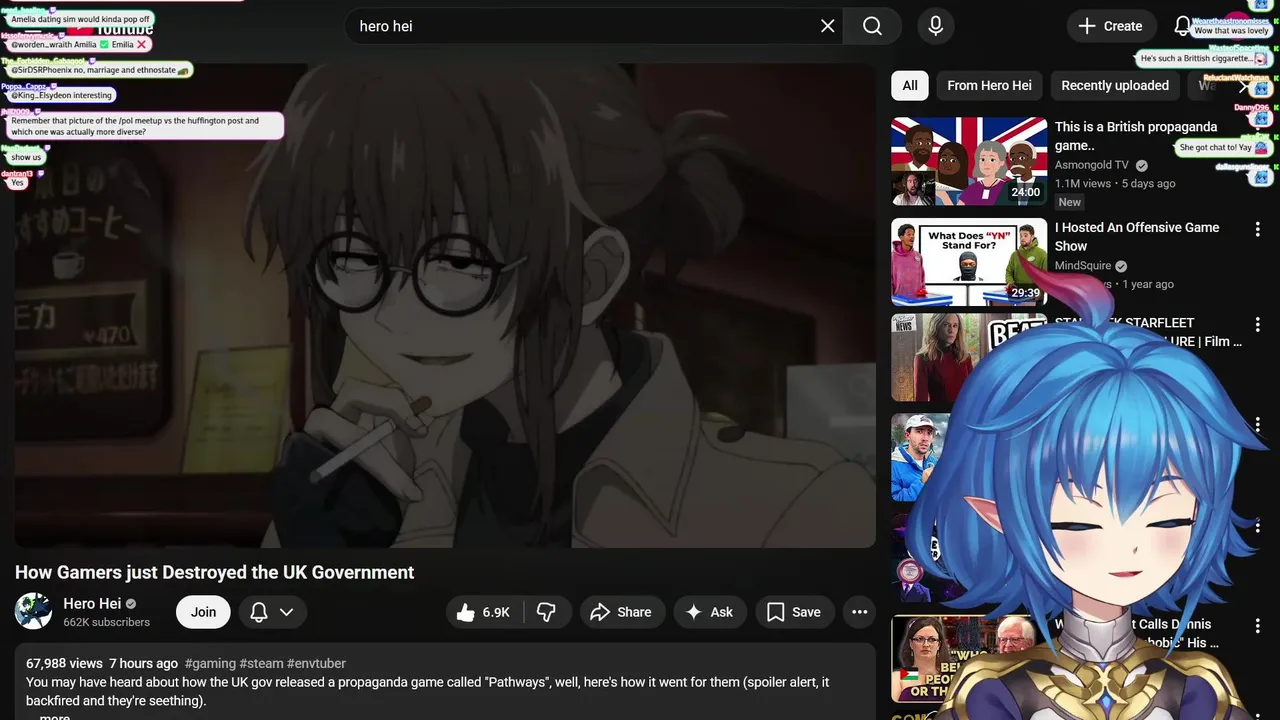Image resolution: width=1280 pixels, height=720 pixels.
Task: Like the video with 6.9K likes
Action: click(483, 612)
